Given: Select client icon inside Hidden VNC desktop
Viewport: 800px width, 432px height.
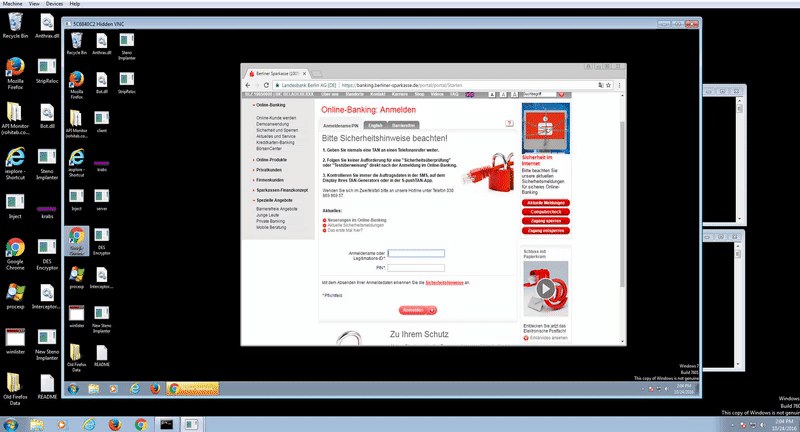Looking at the screenshot, I should (x=102, y=122).
